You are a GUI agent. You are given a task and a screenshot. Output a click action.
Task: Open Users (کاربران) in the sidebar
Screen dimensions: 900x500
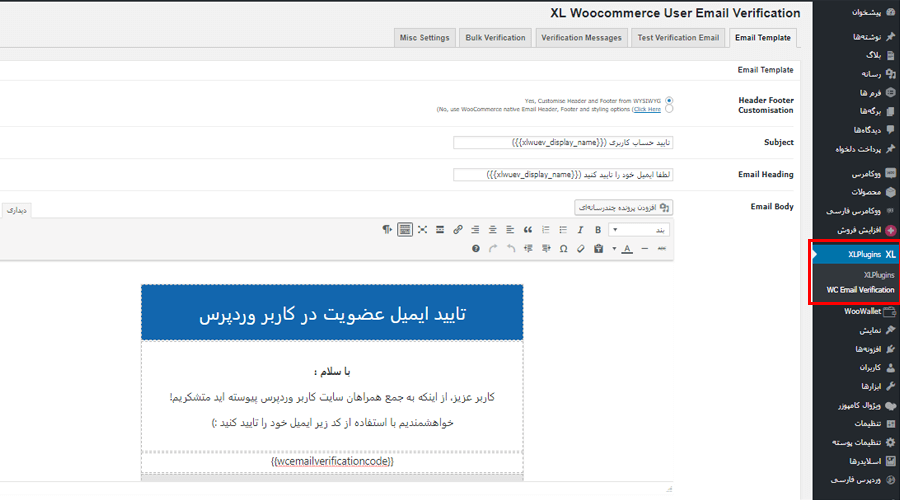tap(870, 367)
